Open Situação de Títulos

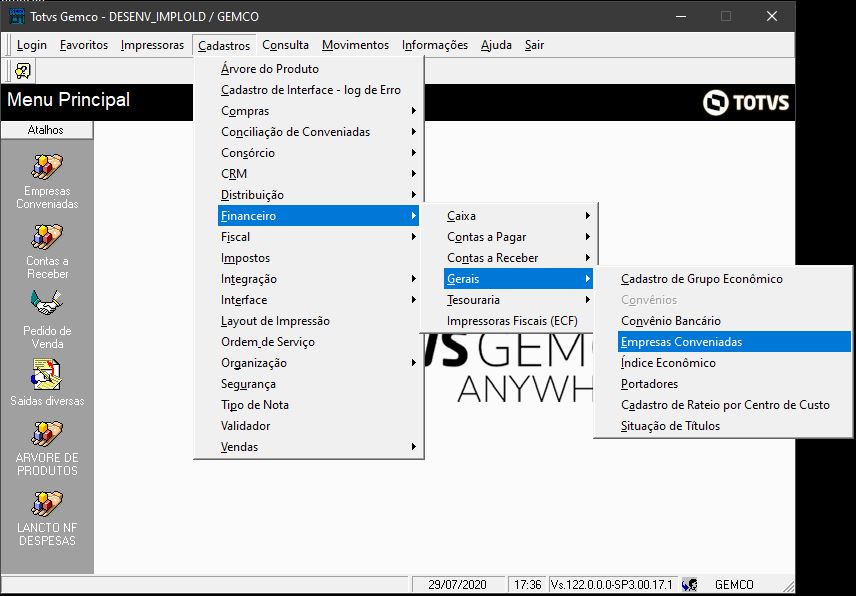[734, 426]
